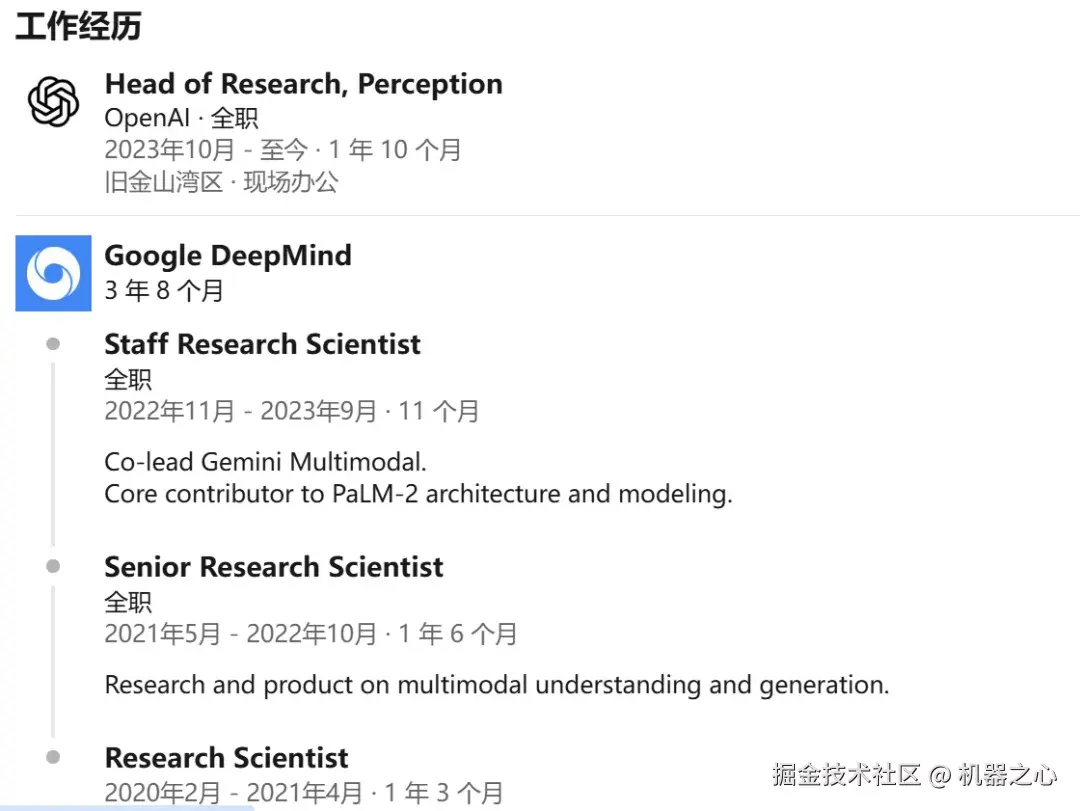Screen dimensions: 1080x811
Task: Click the OpenAI company logo
Action: (52, 100)
